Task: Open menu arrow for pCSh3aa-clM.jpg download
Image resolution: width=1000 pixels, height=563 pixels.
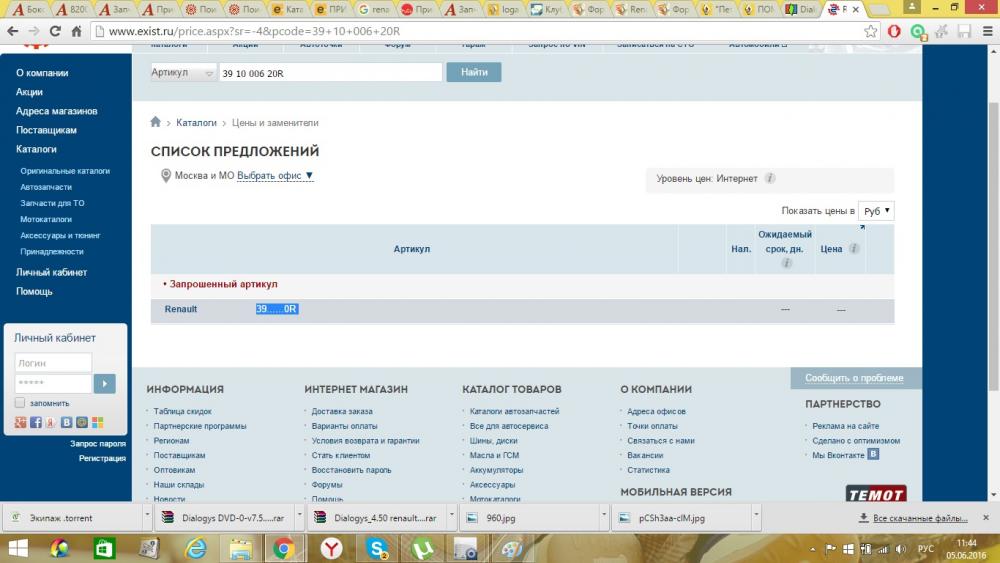Action: click(x=756, y=514)
